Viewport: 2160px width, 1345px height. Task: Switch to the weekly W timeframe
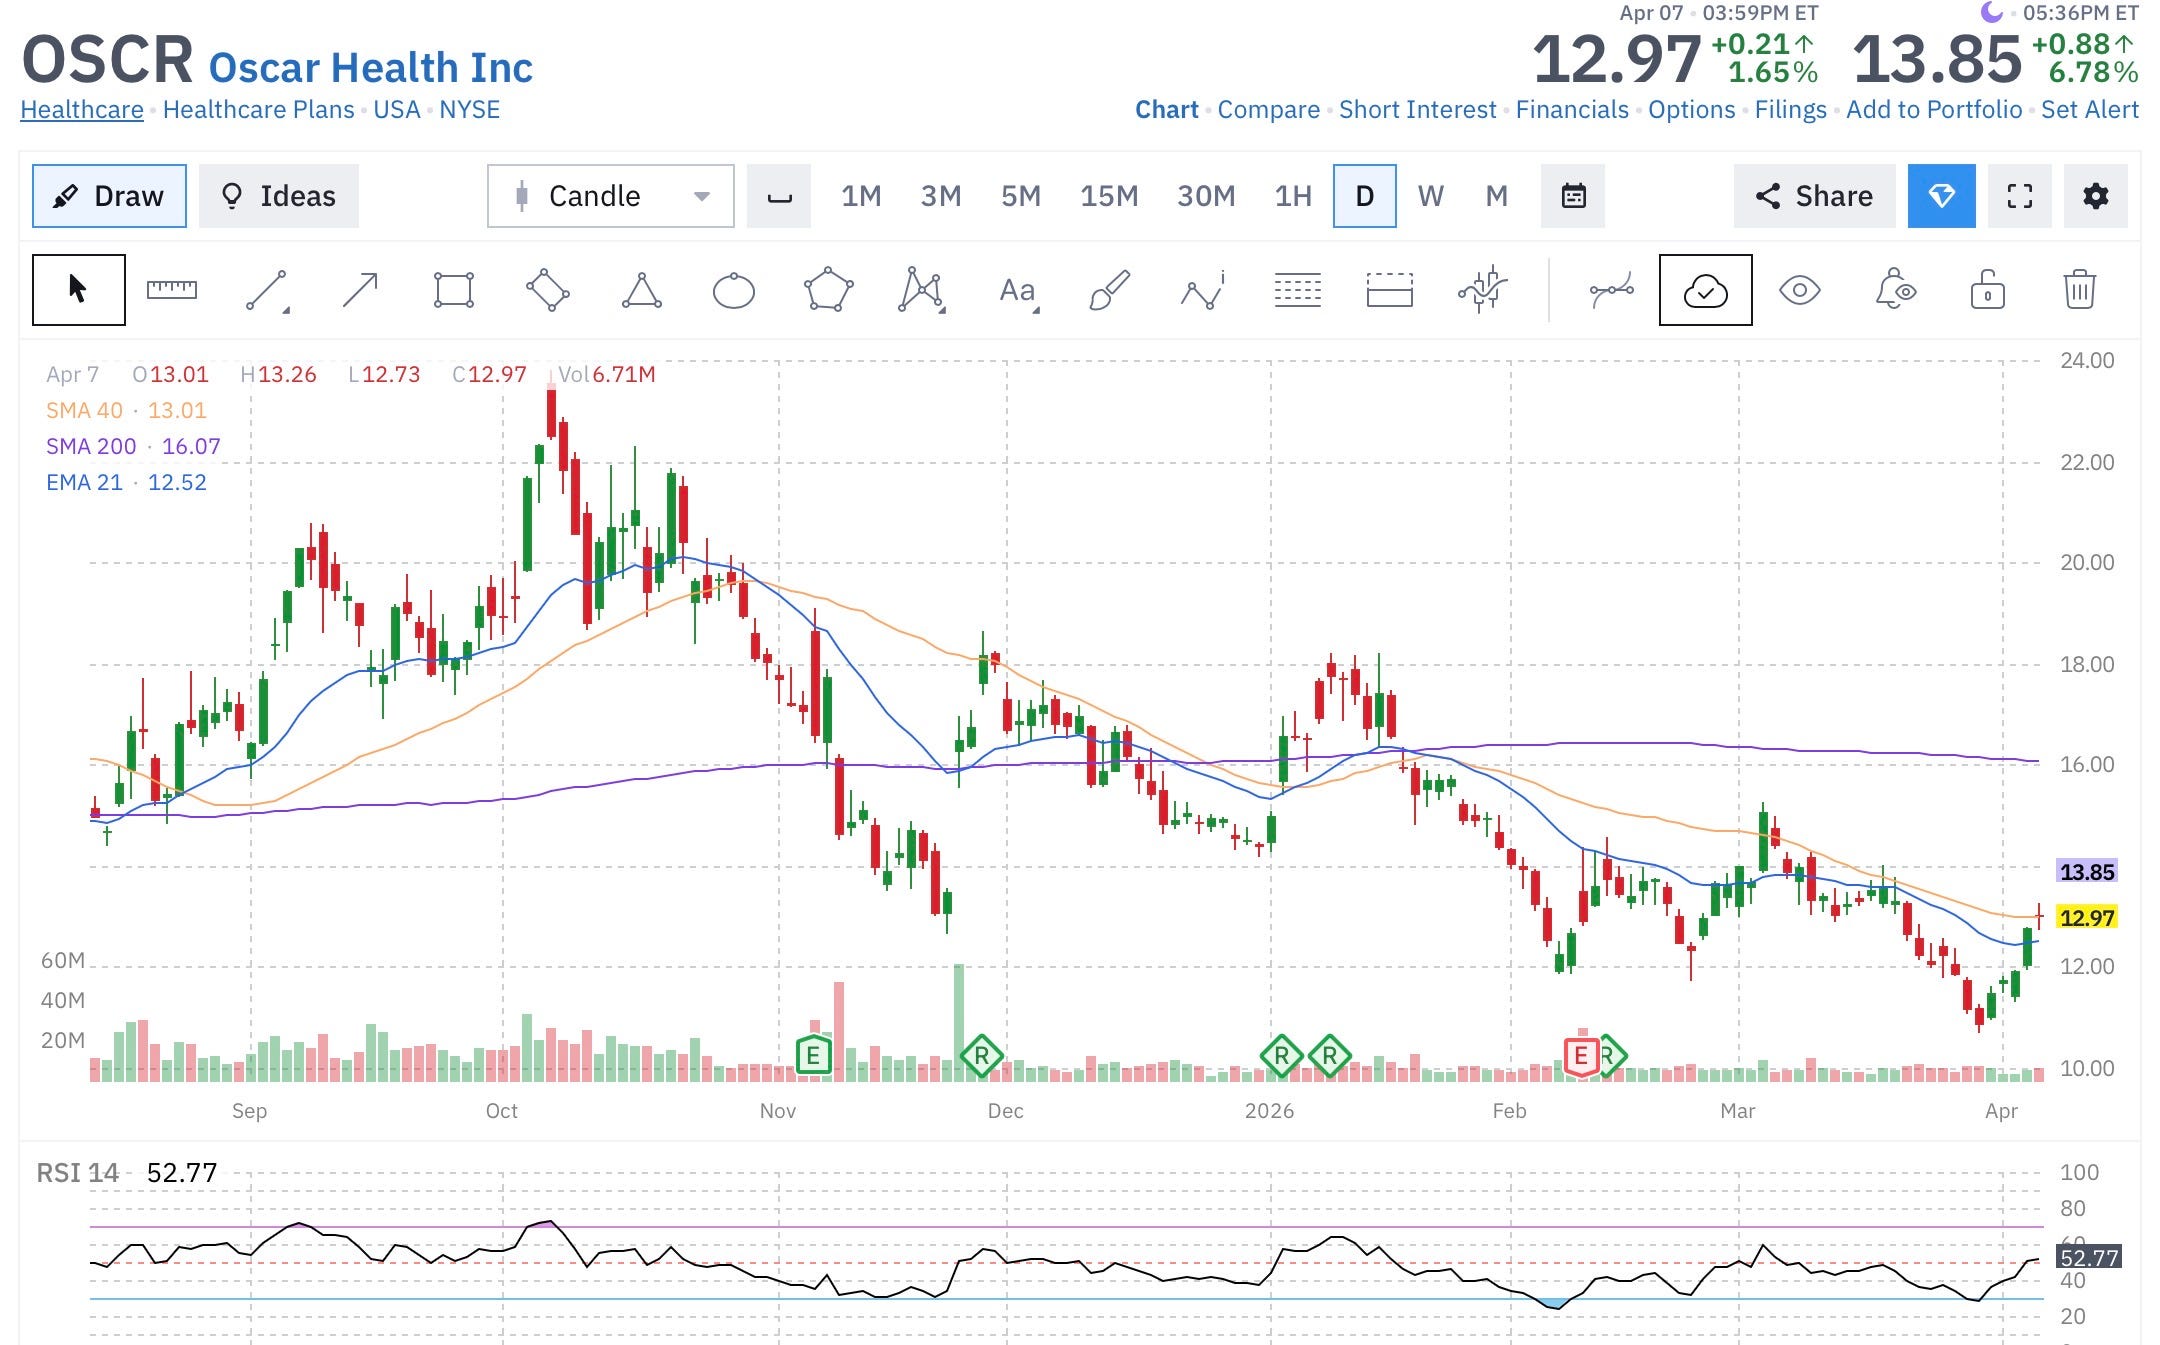(x=1431, y=196)
